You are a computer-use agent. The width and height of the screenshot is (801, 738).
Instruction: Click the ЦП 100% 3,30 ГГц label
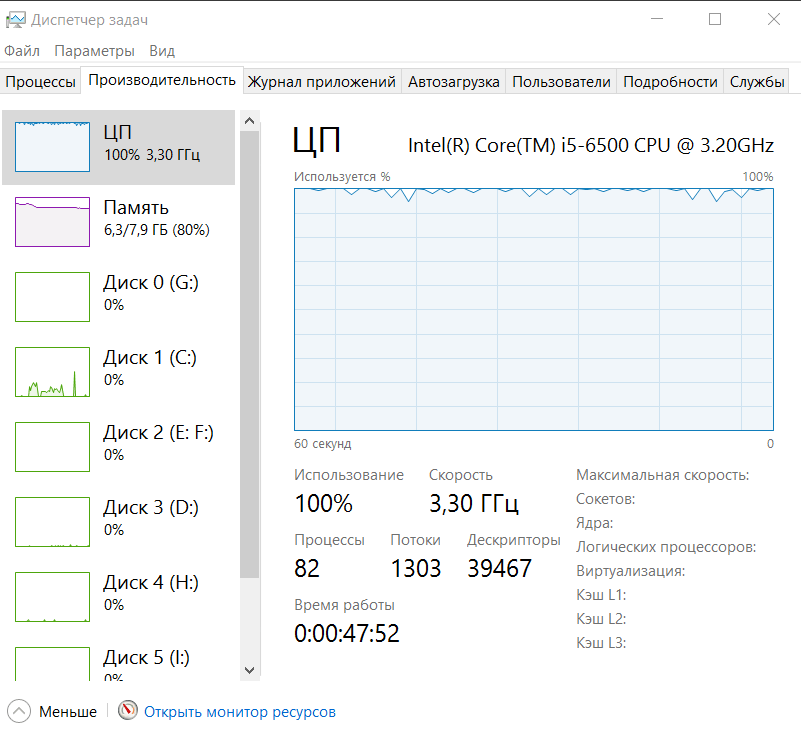pyautogui.click(x=152, y=142)
